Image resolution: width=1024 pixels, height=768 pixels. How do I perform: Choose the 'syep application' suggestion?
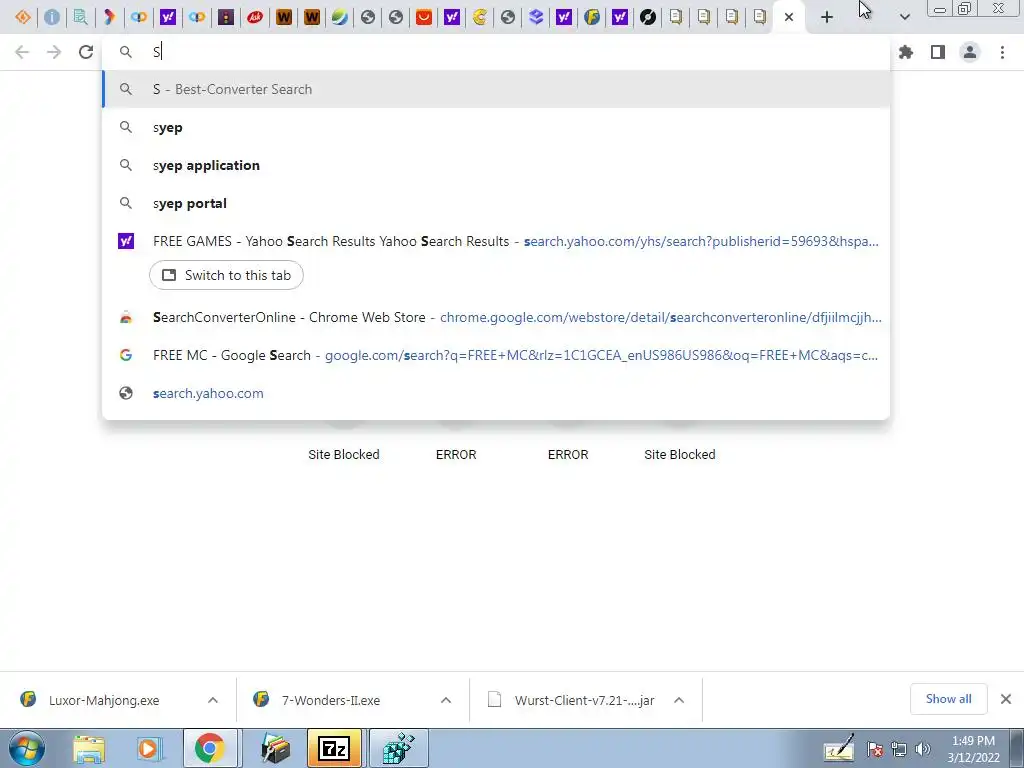pos(496,165)
